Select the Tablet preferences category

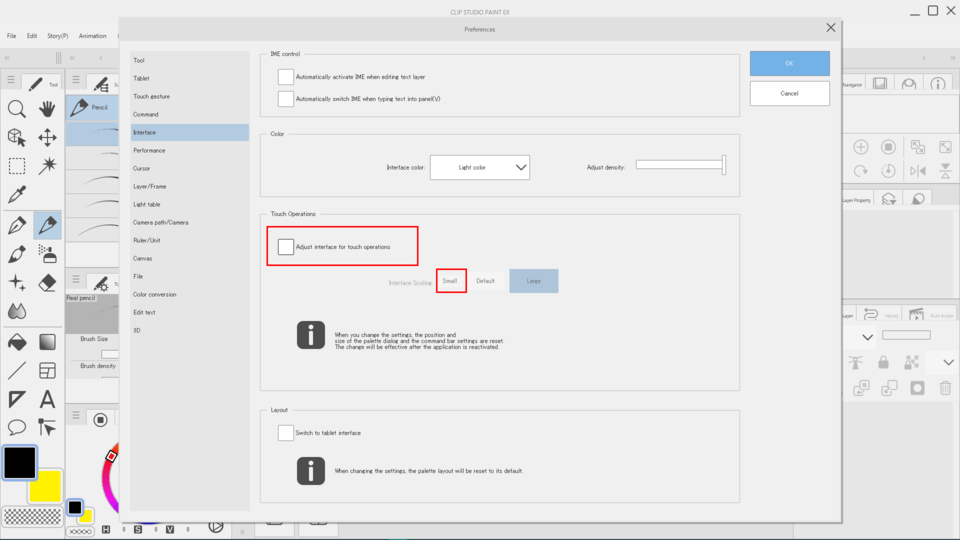[190, 78]
